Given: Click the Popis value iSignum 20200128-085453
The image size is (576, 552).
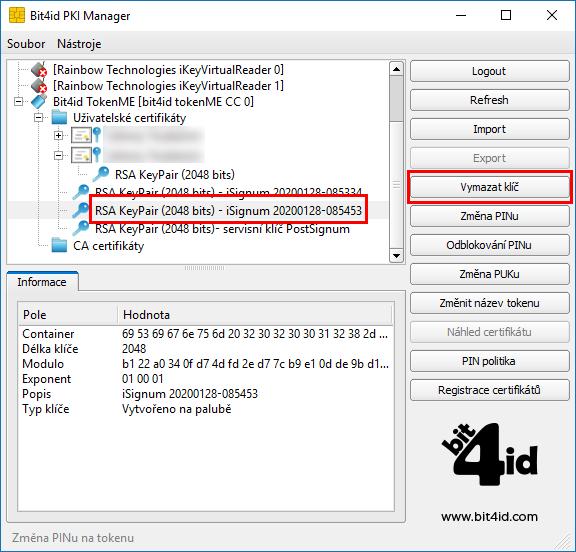Looking at the screenshot, I should pos(190,394).
